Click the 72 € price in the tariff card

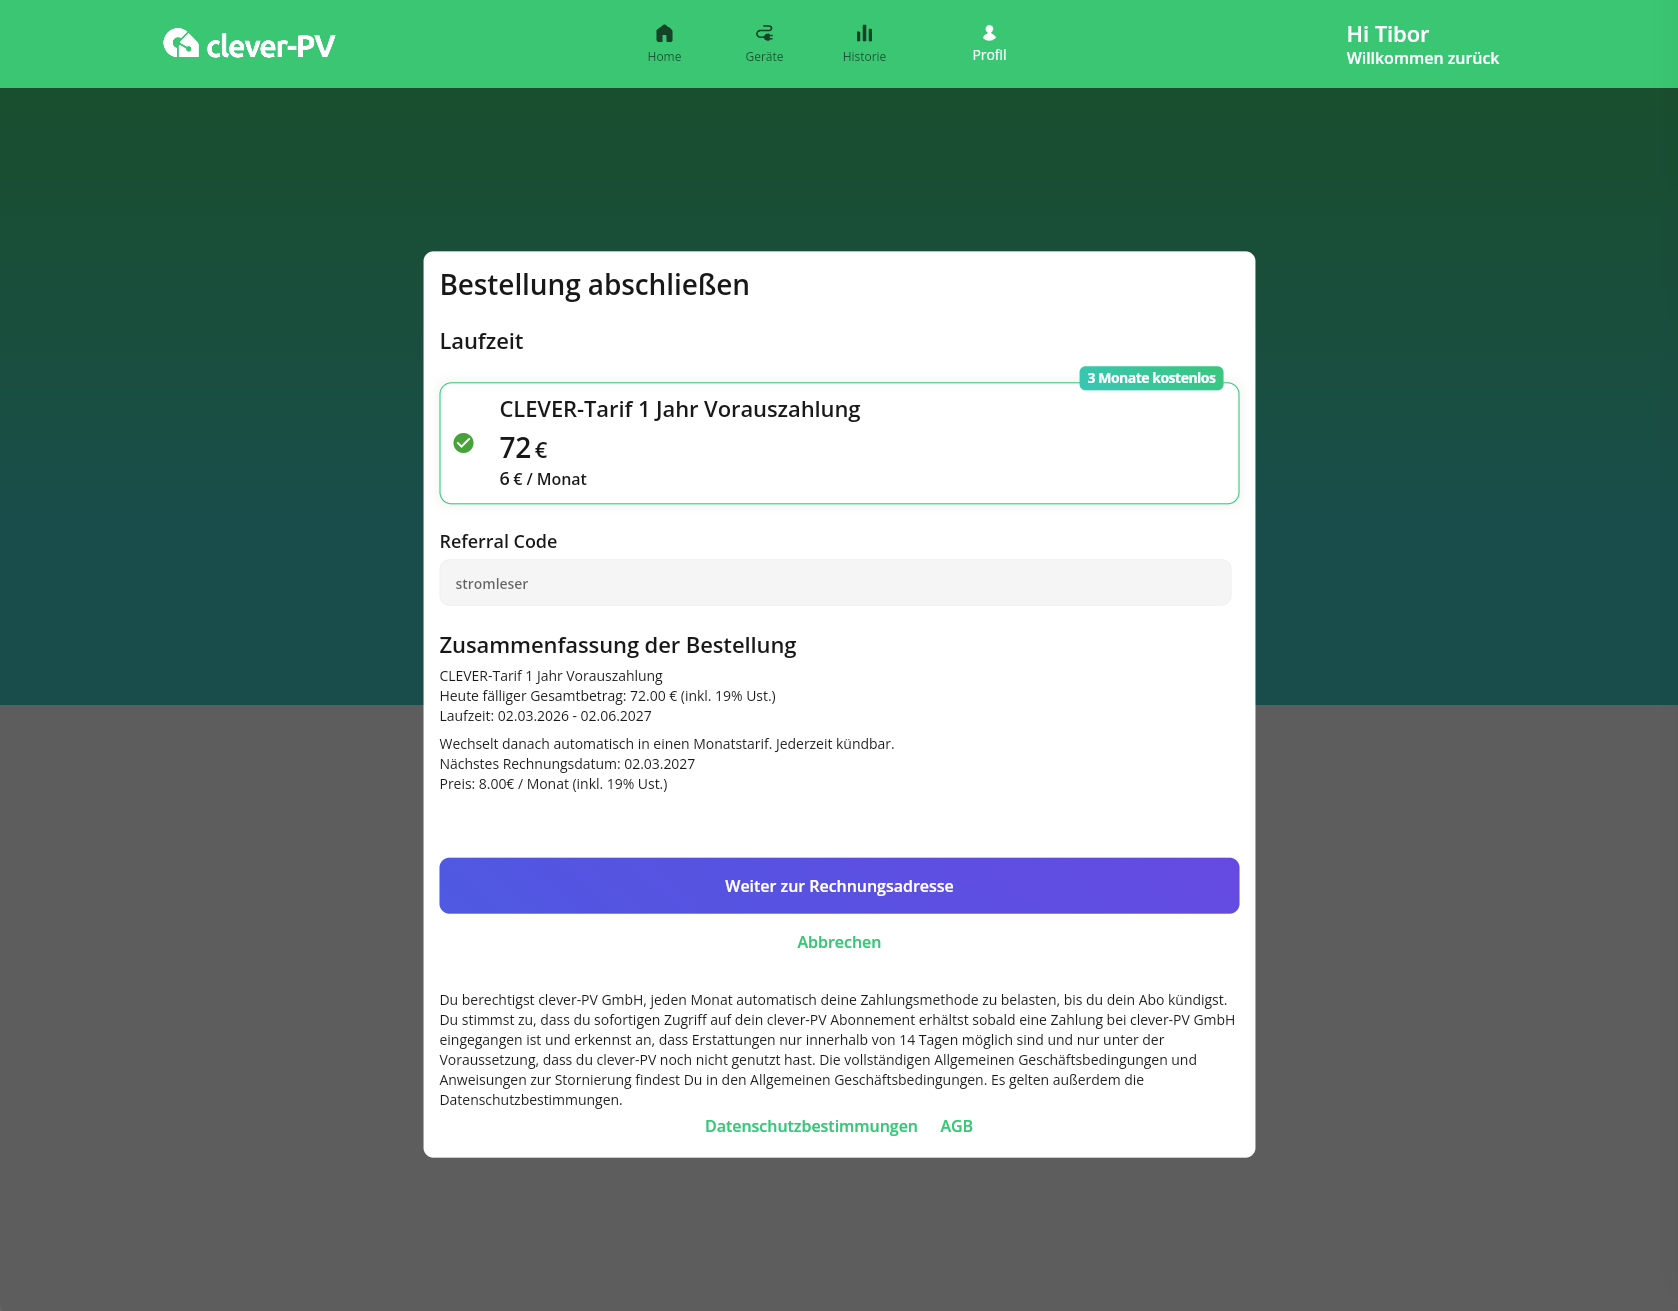point(523,448)
